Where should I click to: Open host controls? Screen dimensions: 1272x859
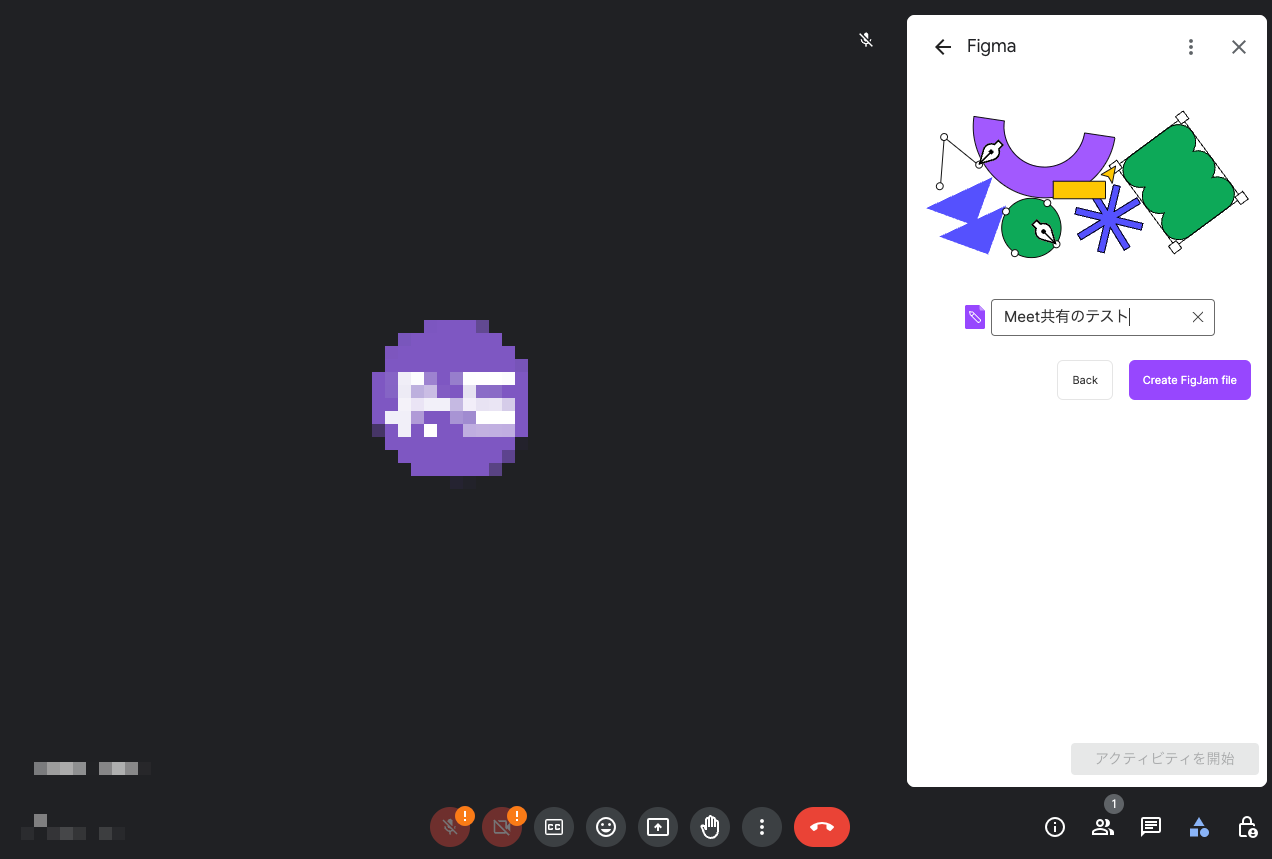coord(1246,827)
